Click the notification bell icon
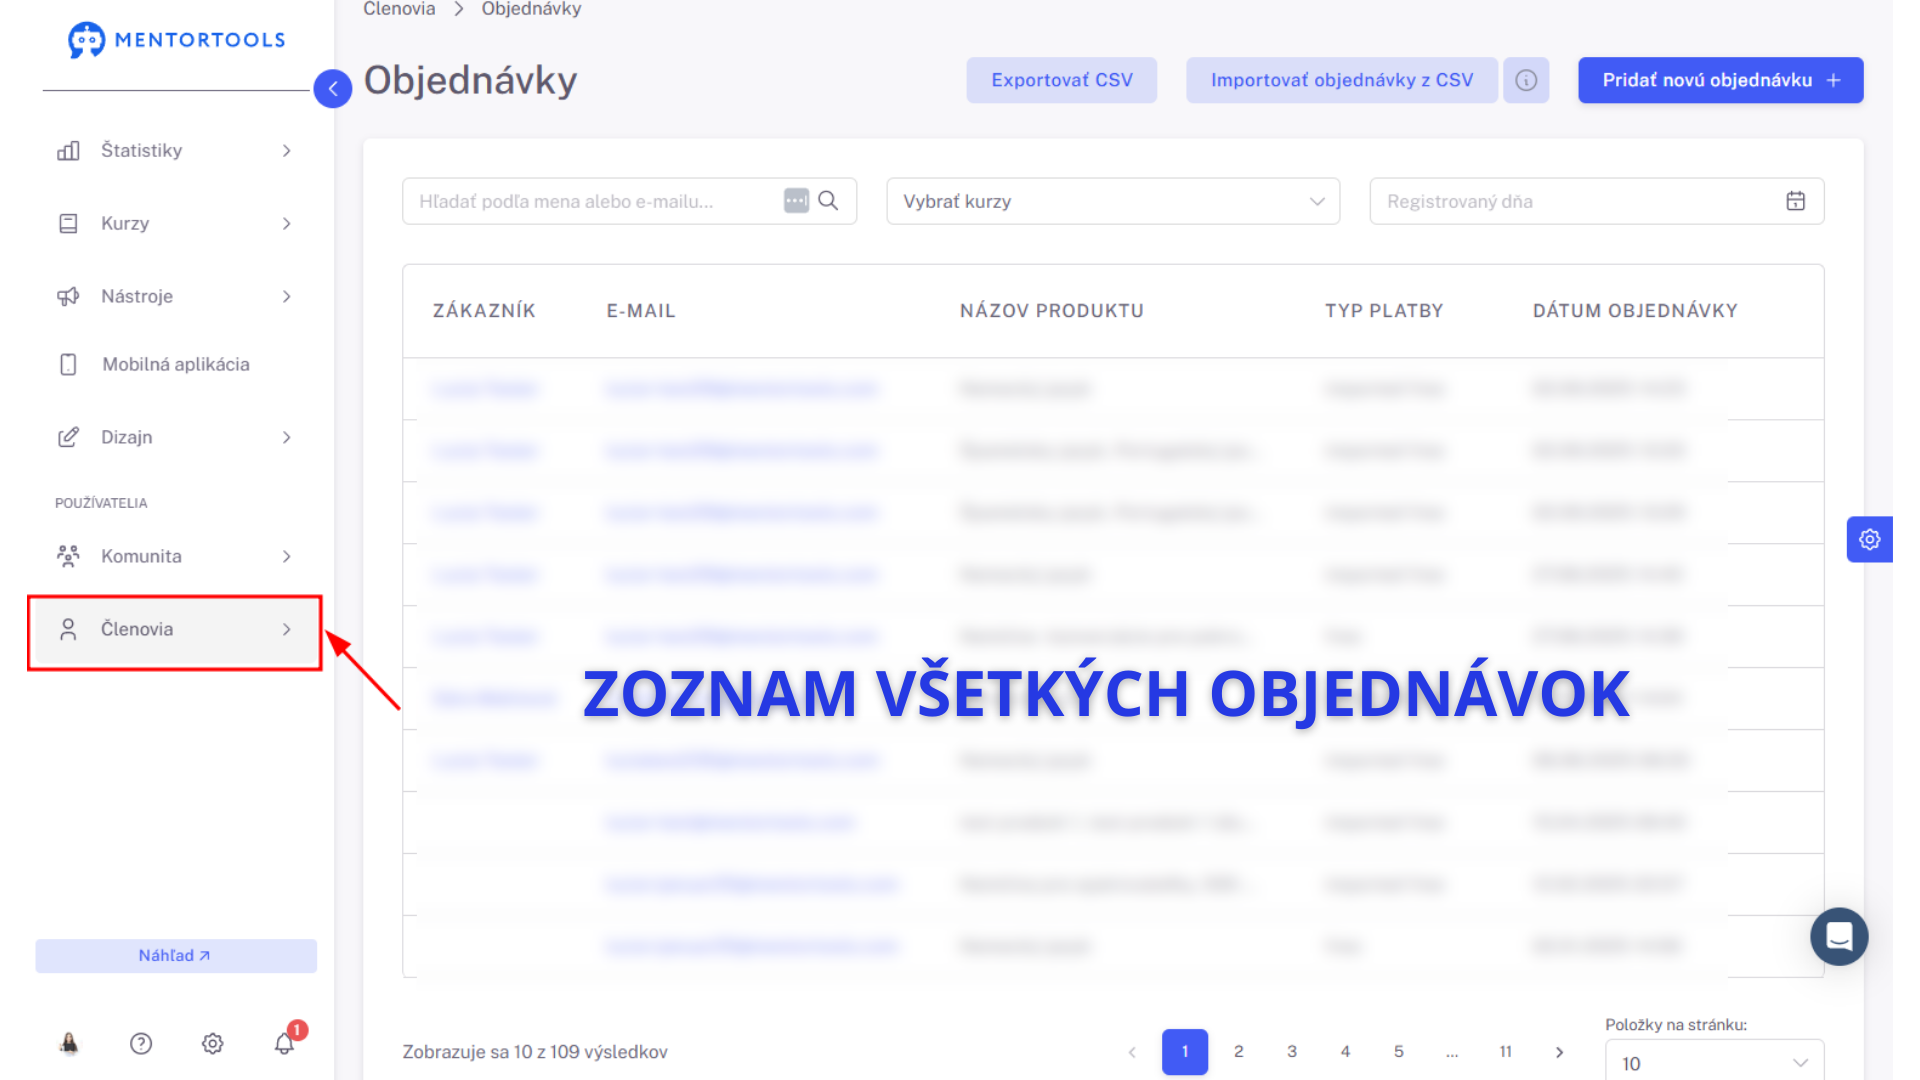This screenshot has width=1920, height=1080. click(284, 1043)
